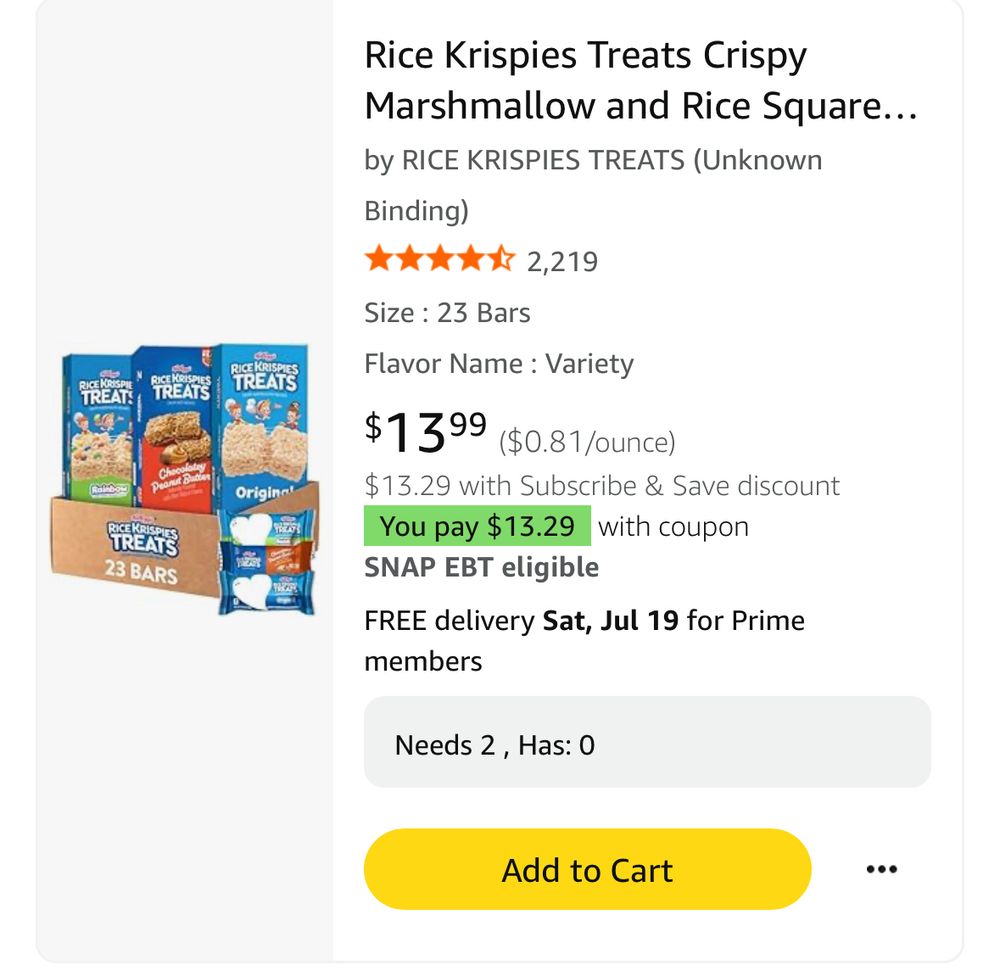Click the Flavor Name : Variety text

[x=499, y=364]
